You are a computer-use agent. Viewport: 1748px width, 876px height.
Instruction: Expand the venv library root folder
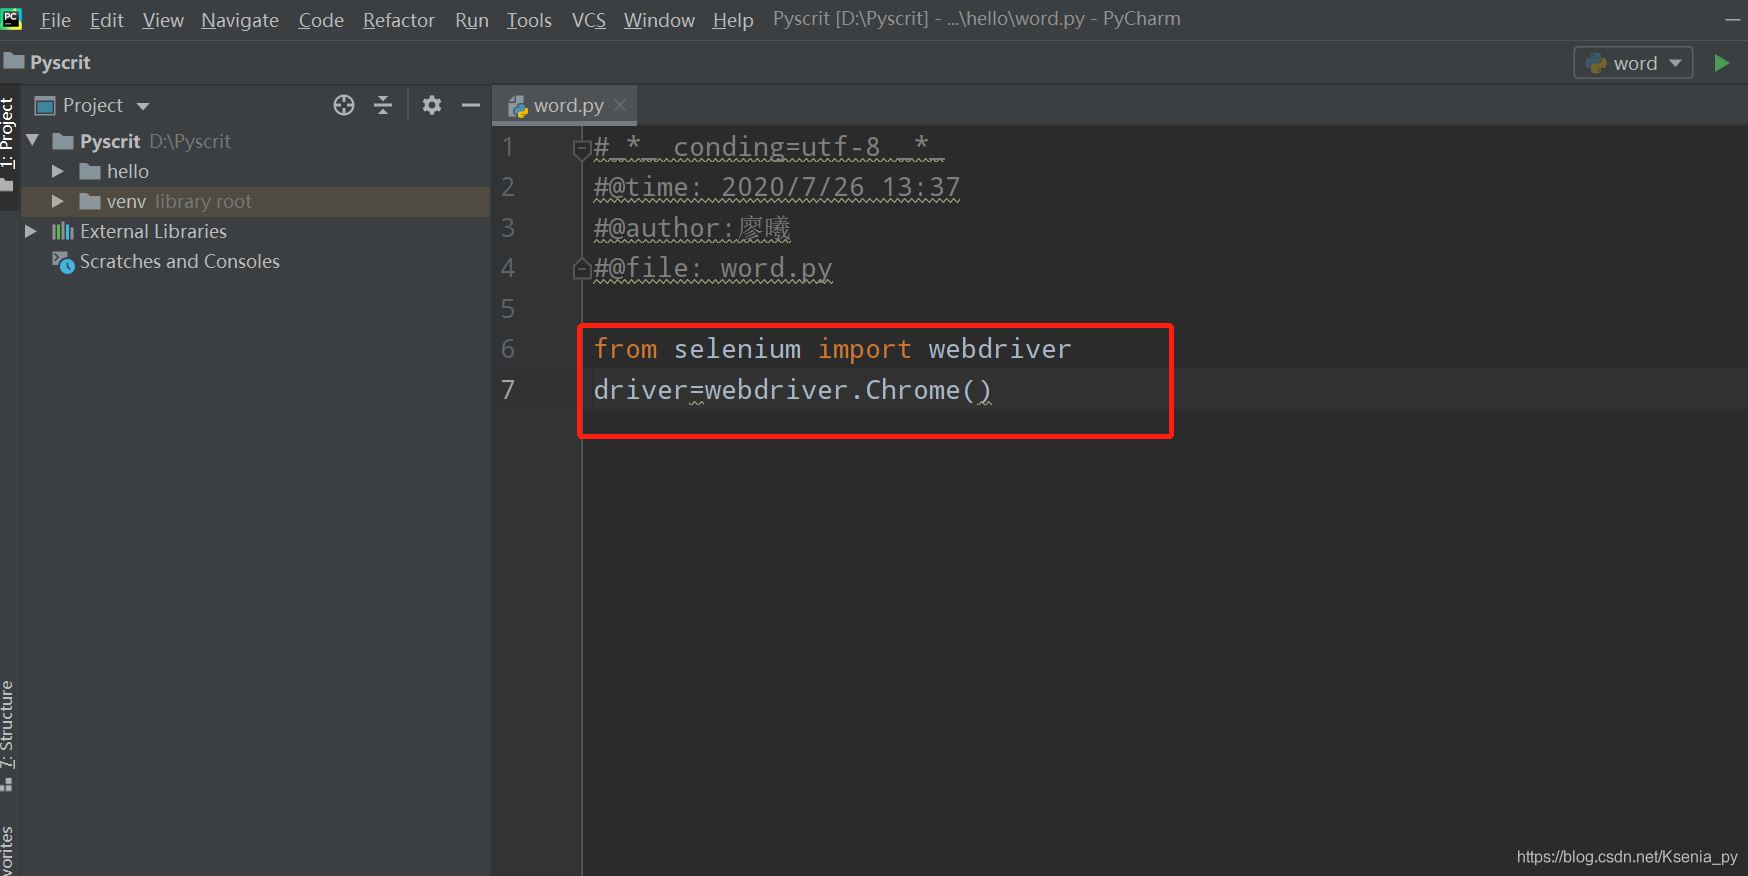(x=57, y=201)
